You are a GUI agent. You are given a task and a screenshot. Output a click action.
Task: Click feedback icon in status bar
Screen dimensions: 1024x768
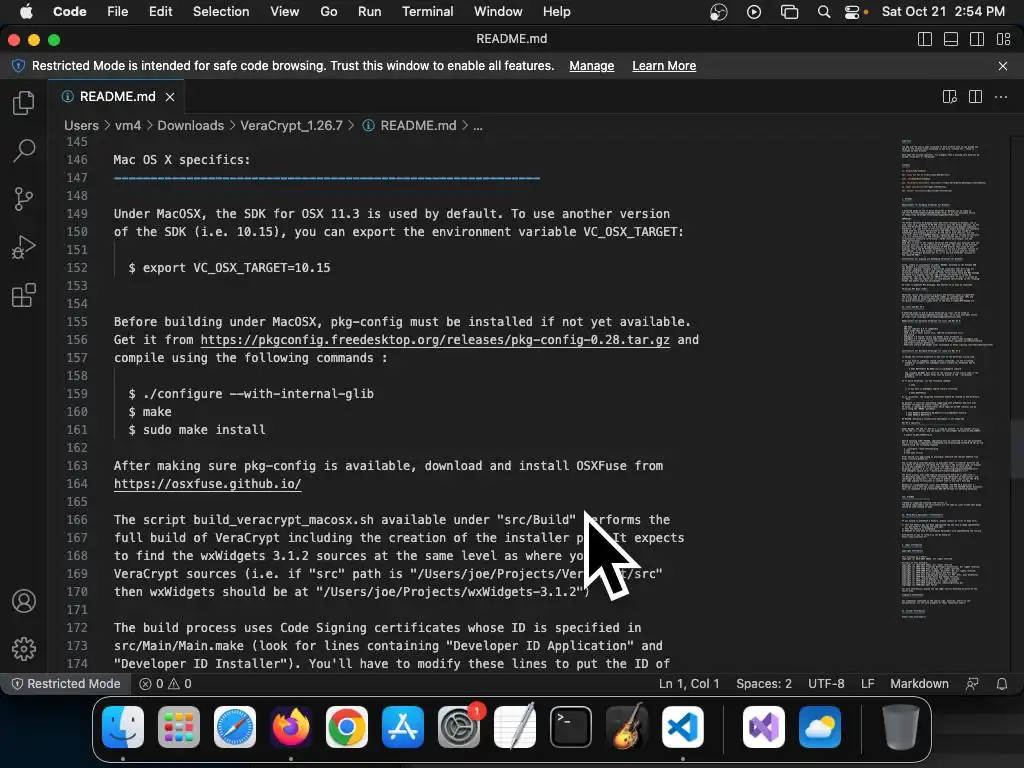972,684
